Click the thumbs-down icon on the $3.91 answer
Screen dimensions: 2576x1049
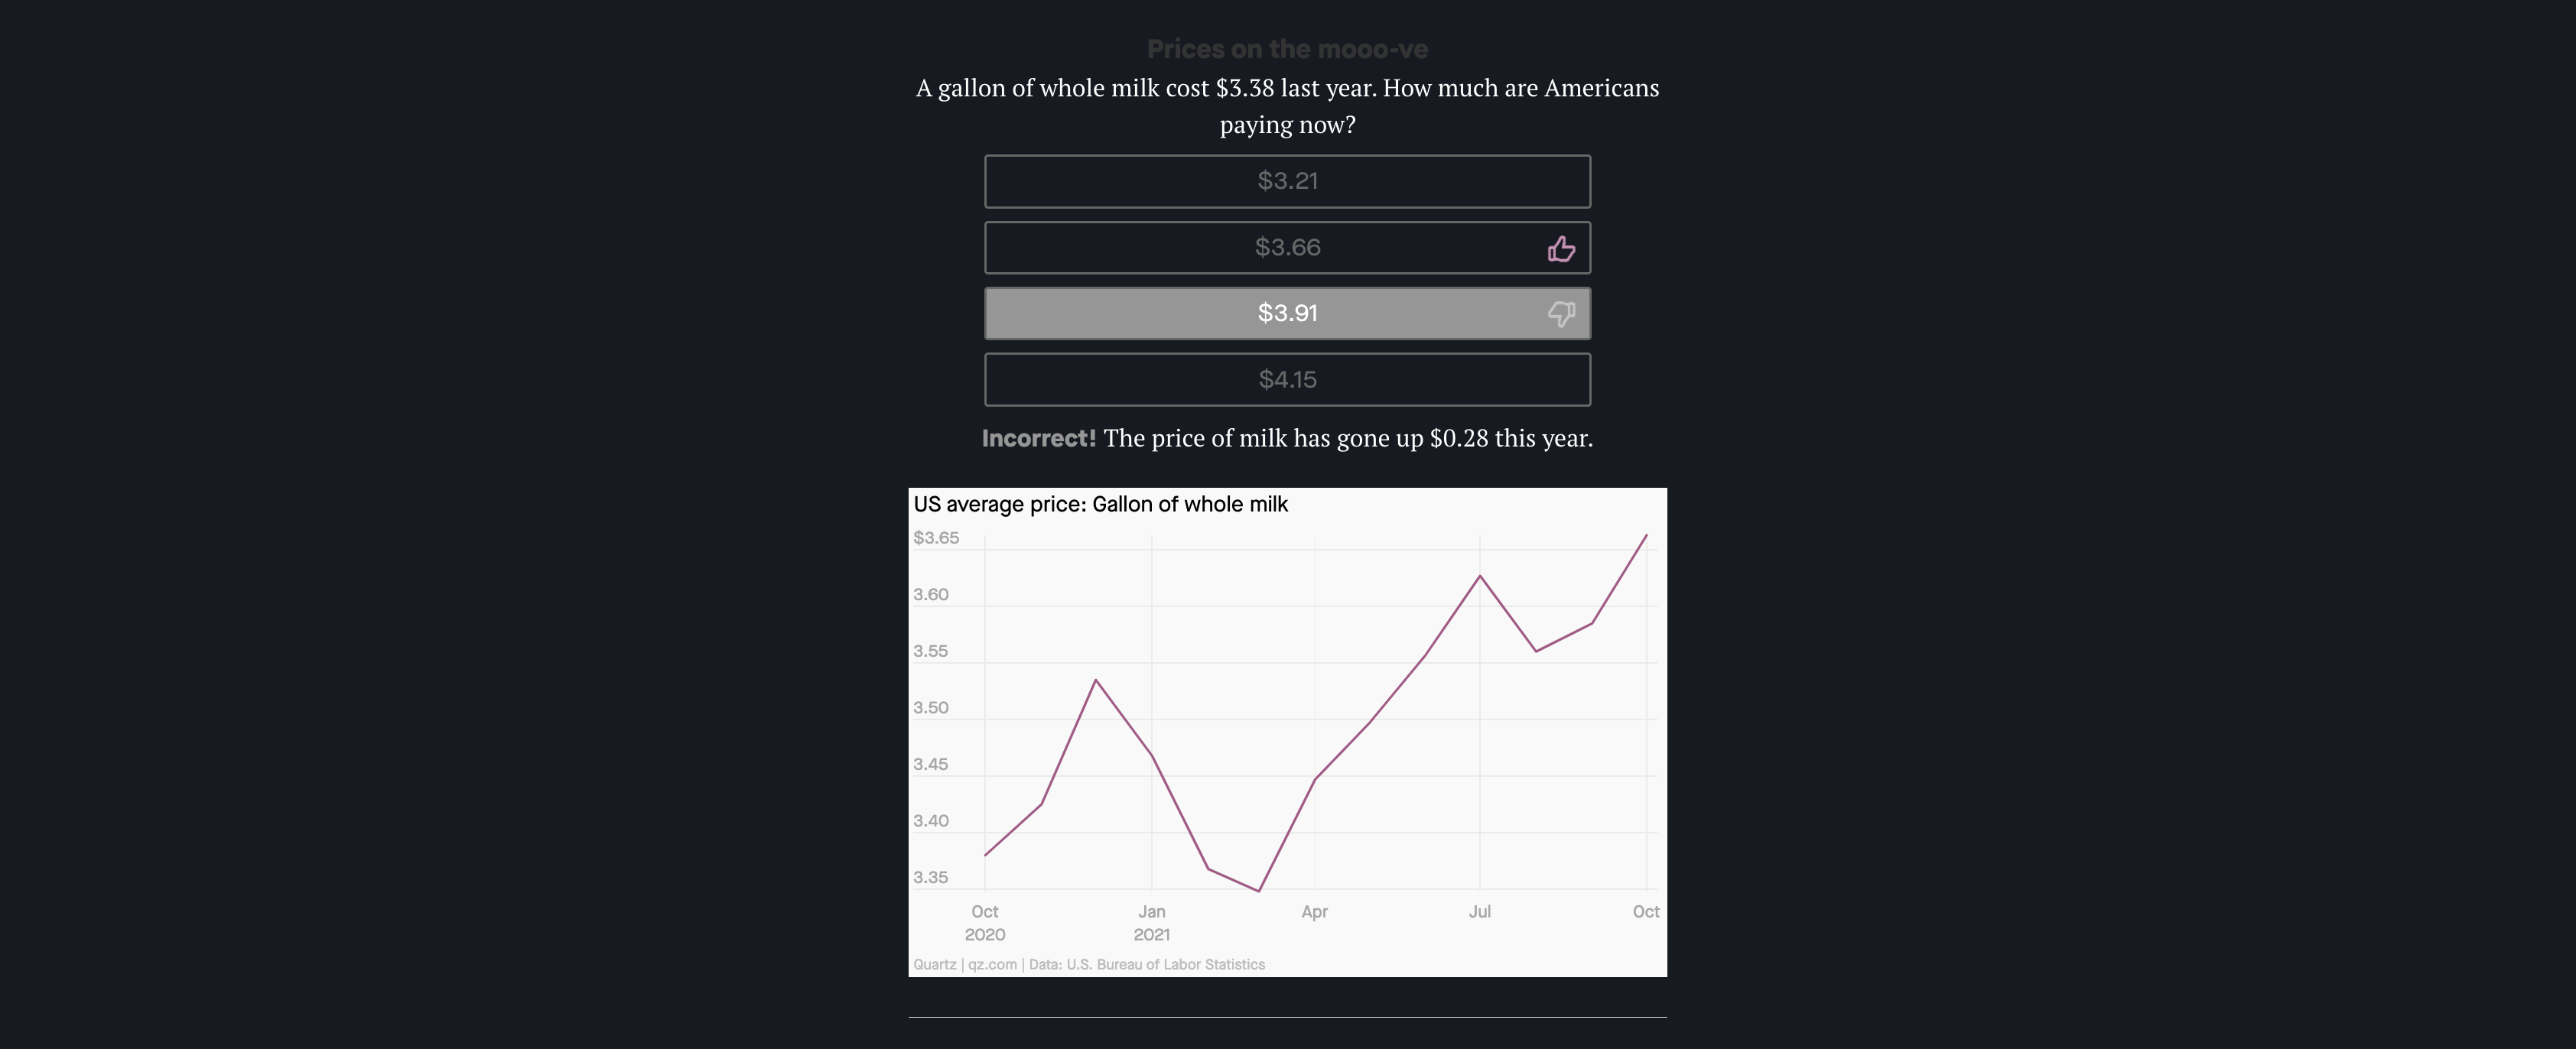tap(1561, 314)
